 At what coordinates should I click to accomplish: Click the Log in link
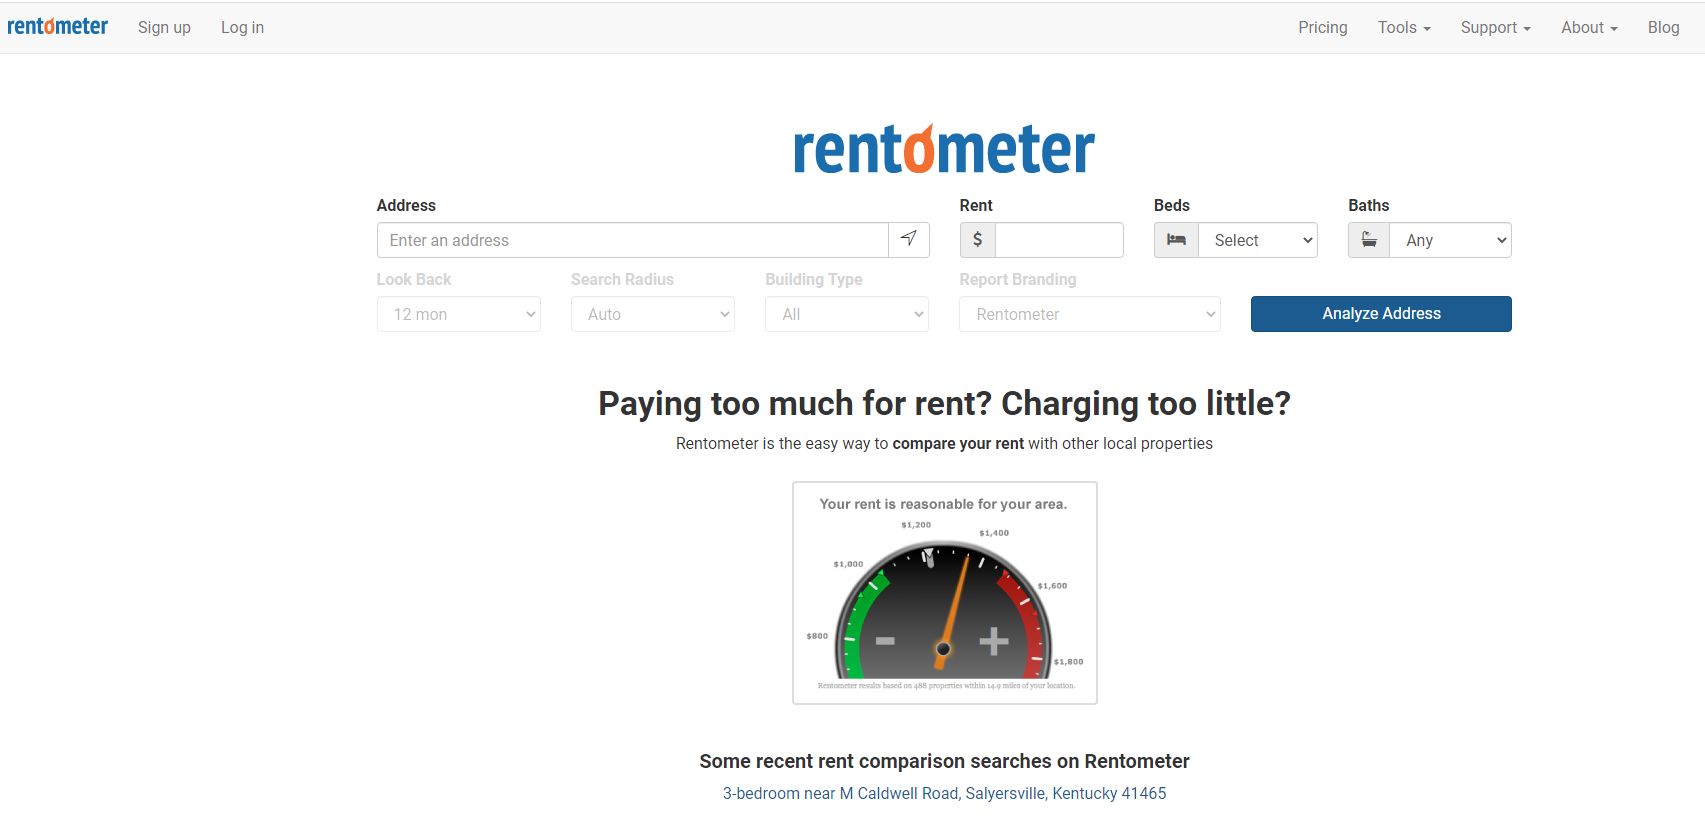coord(242,28)
